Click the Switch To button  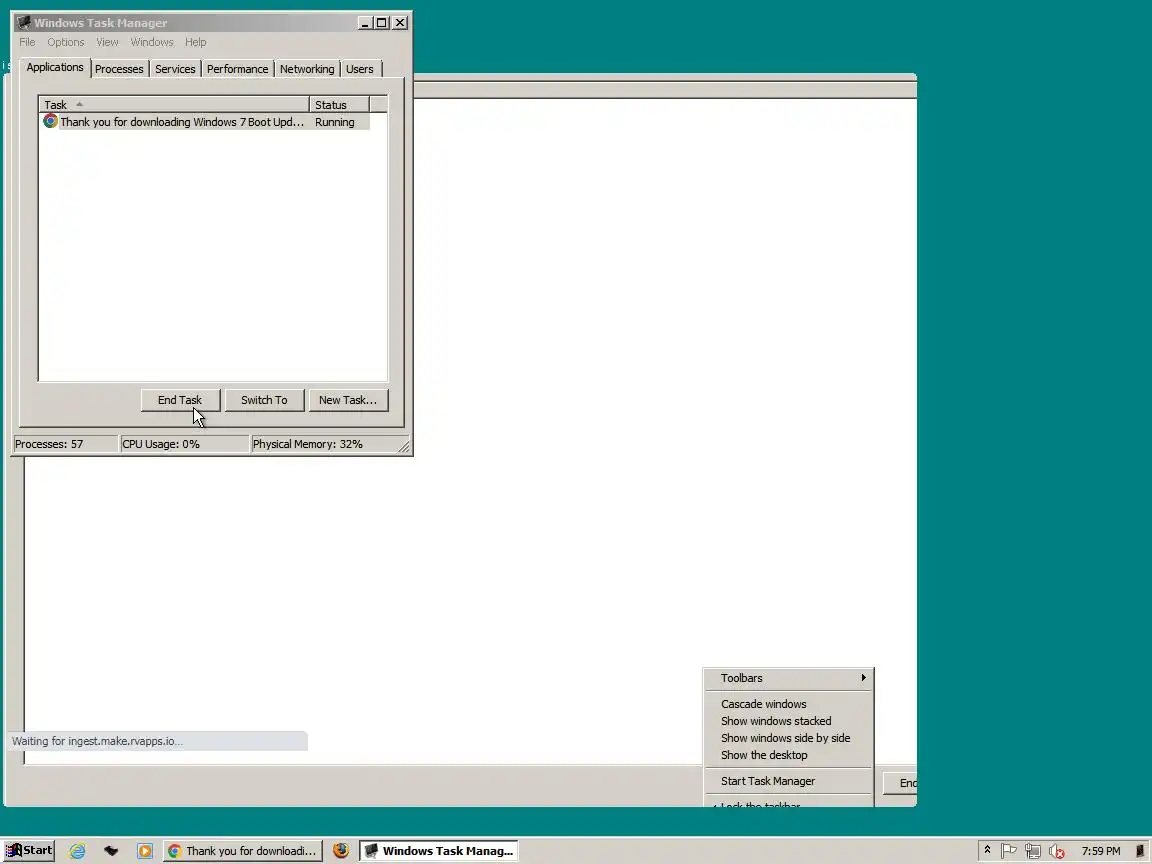[x=264, y=400]
